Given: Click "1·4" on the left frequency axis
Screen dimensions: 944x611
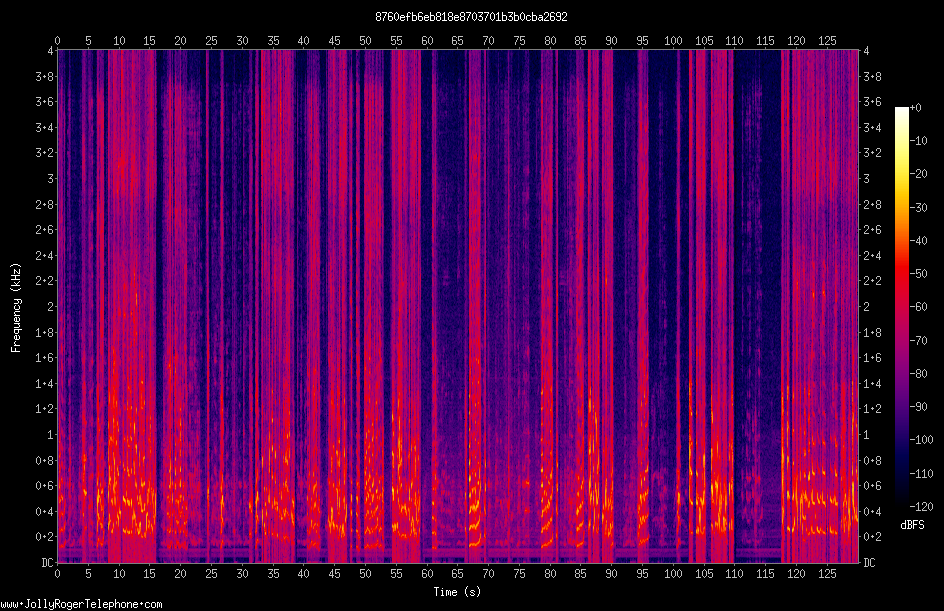Looking at the screenshot, I should point(45,383).
